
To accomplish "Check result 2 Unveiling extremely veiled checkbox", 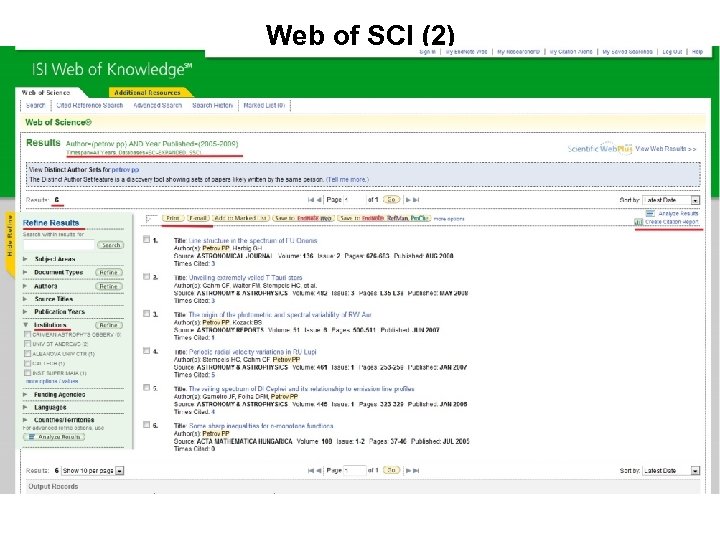I will (146, 276).
